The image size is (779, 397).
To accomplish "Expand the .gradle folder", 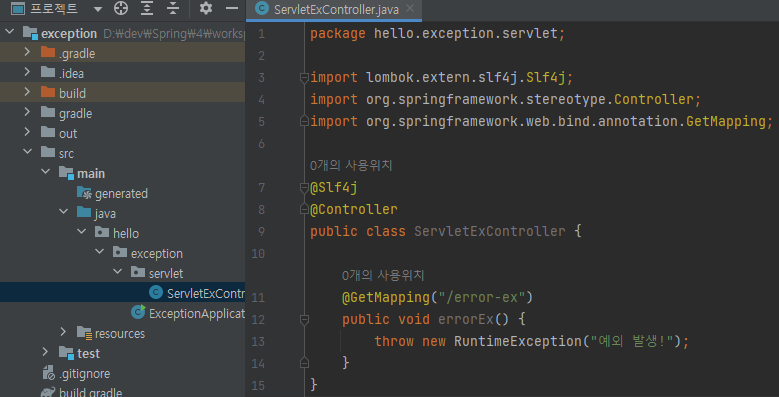I will 27,52.
